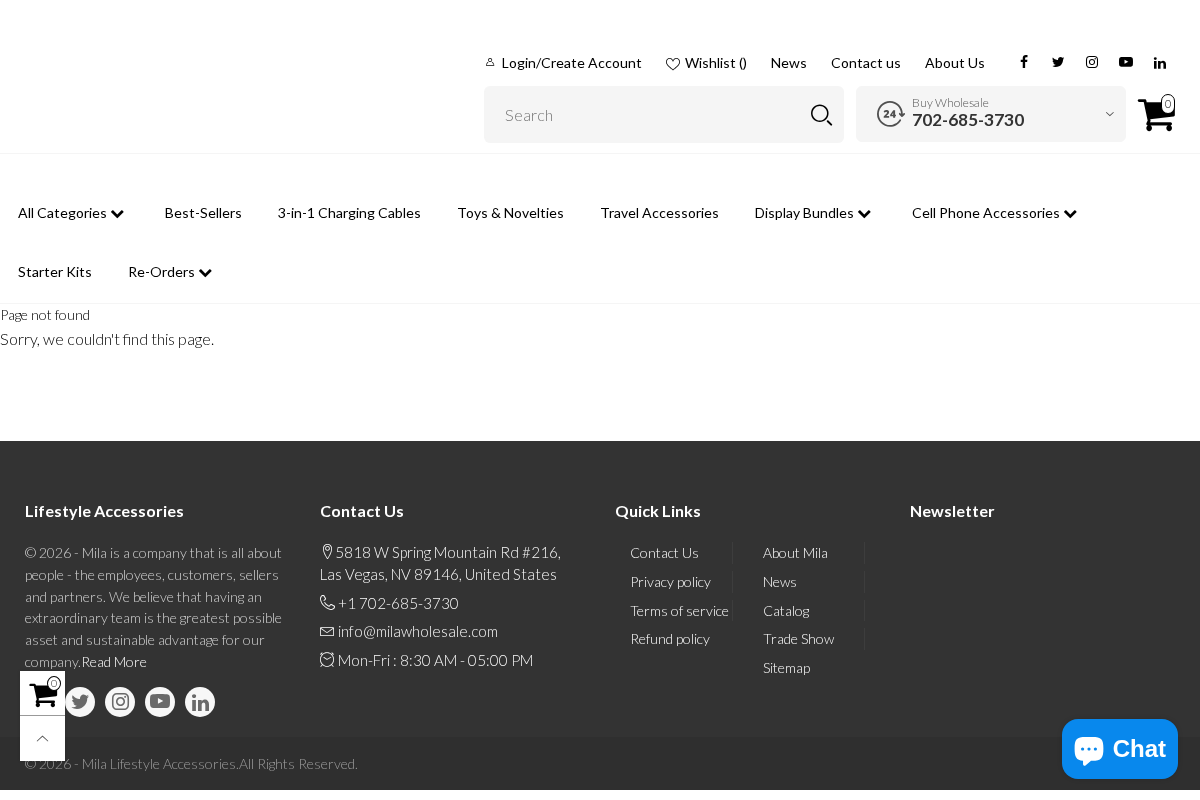Image resolution: width=1200 pixels, height=800 pixels.
Task: Expand the Buy Wholesale phone number chevron
Action: coord(1108,113)
